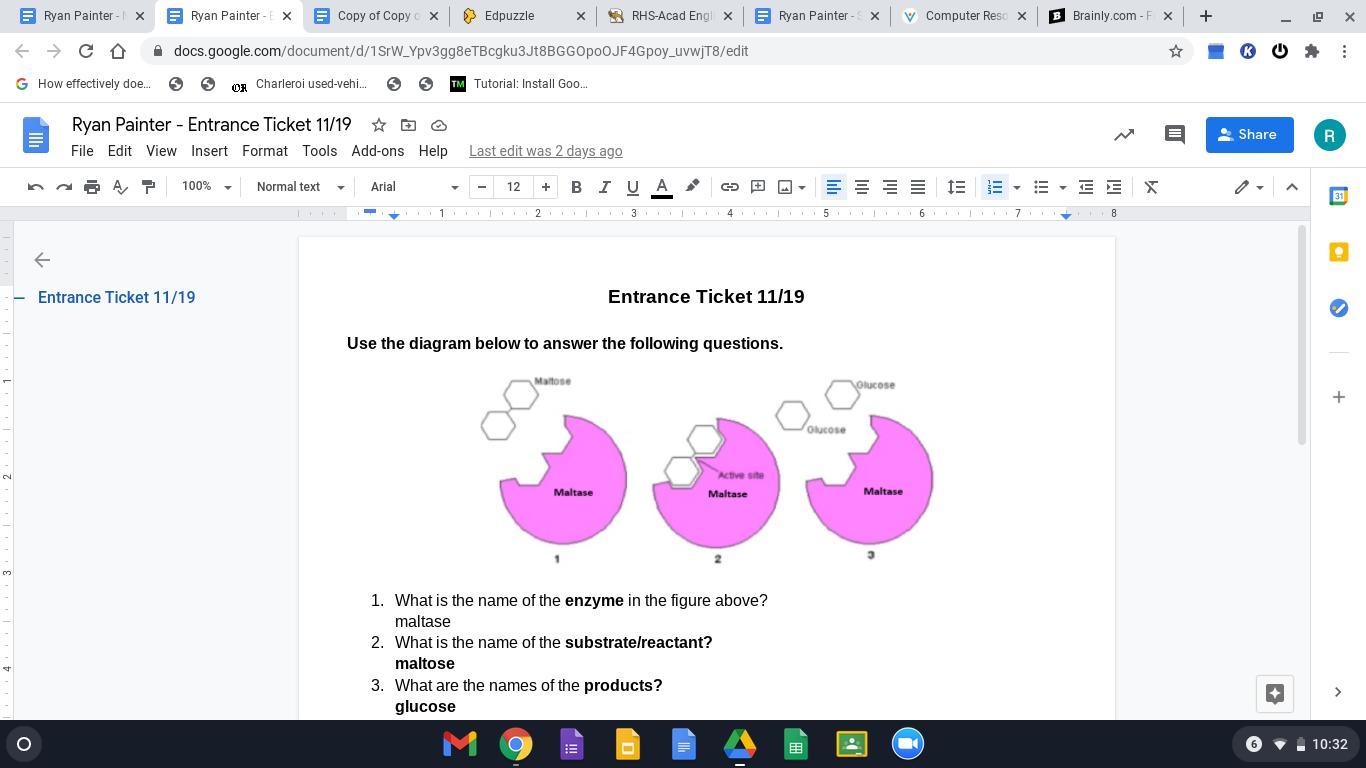The width and height of the screenshot is (1366, 768).
Task: Decrease the font size
Action: coord(482,187)
